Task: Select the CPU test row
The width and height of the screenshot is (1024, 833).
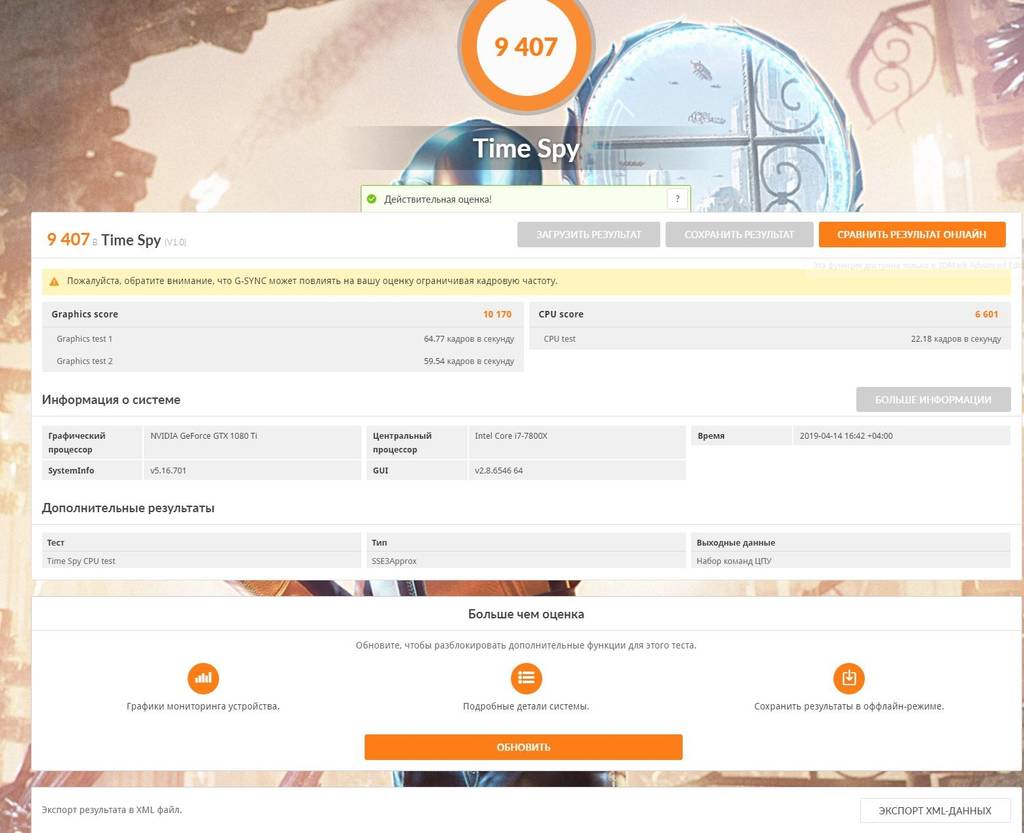Action: 770,339
